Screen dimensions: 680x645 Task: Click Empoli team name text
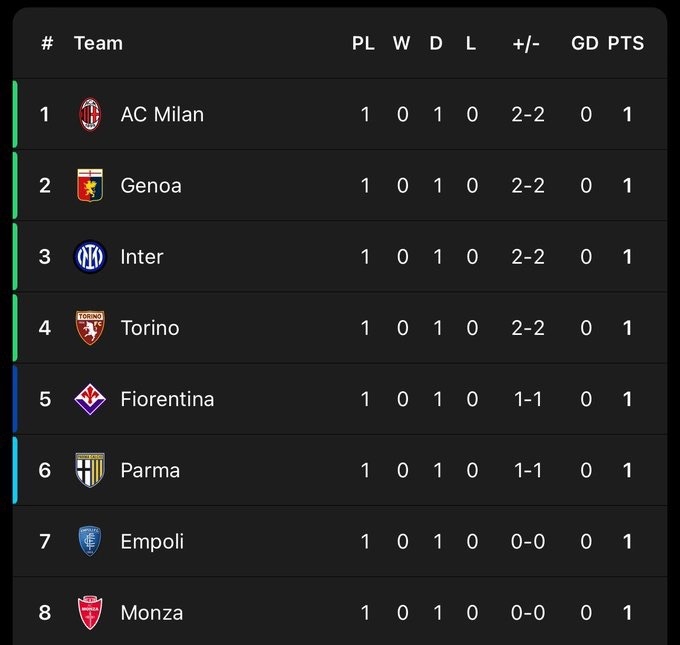[152, 541]
